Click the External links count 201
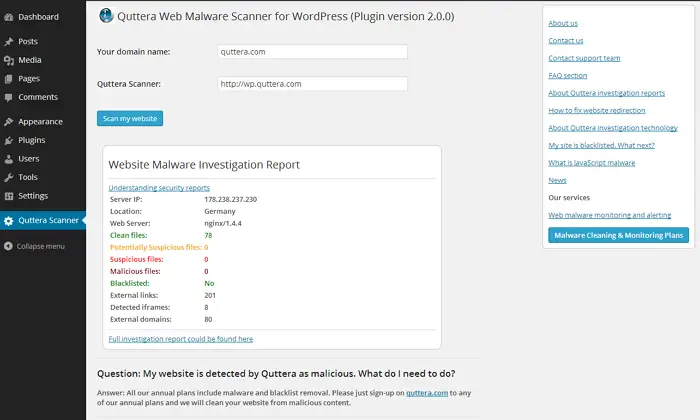The image size is (700, 420). coord(210,295)
